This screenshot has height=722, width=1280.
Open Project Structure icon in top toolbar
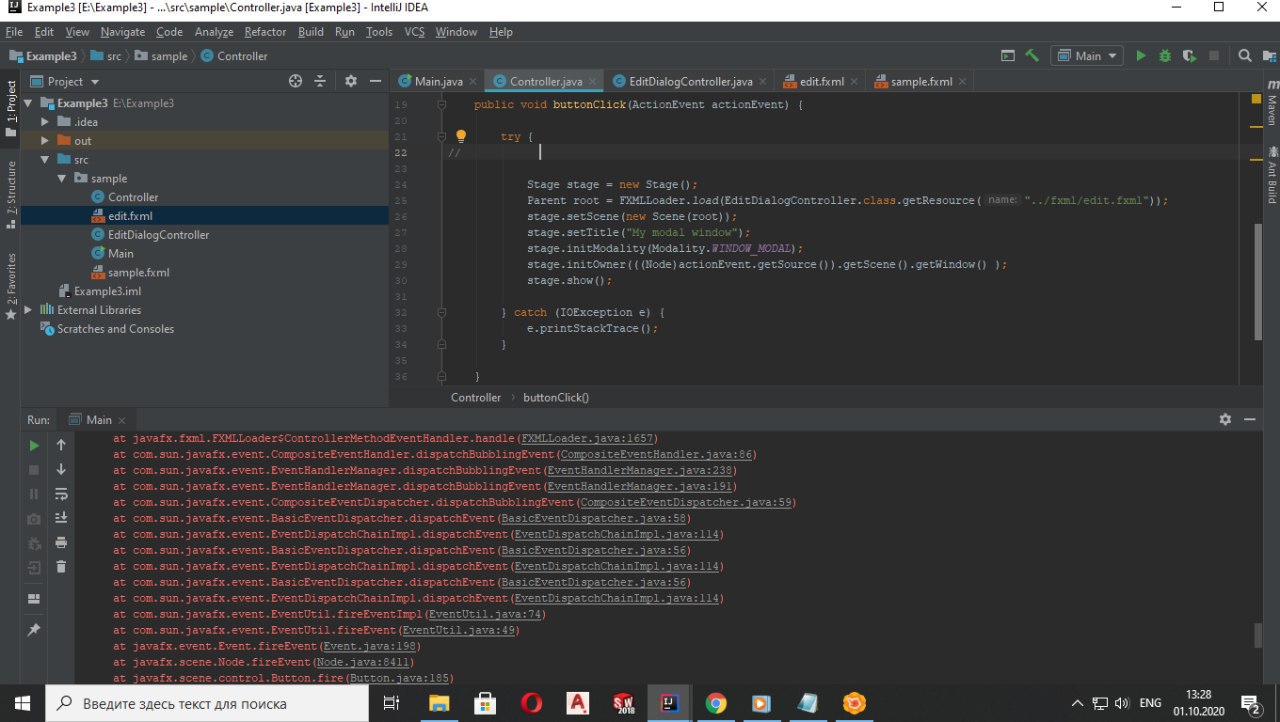click(1268, 56)
